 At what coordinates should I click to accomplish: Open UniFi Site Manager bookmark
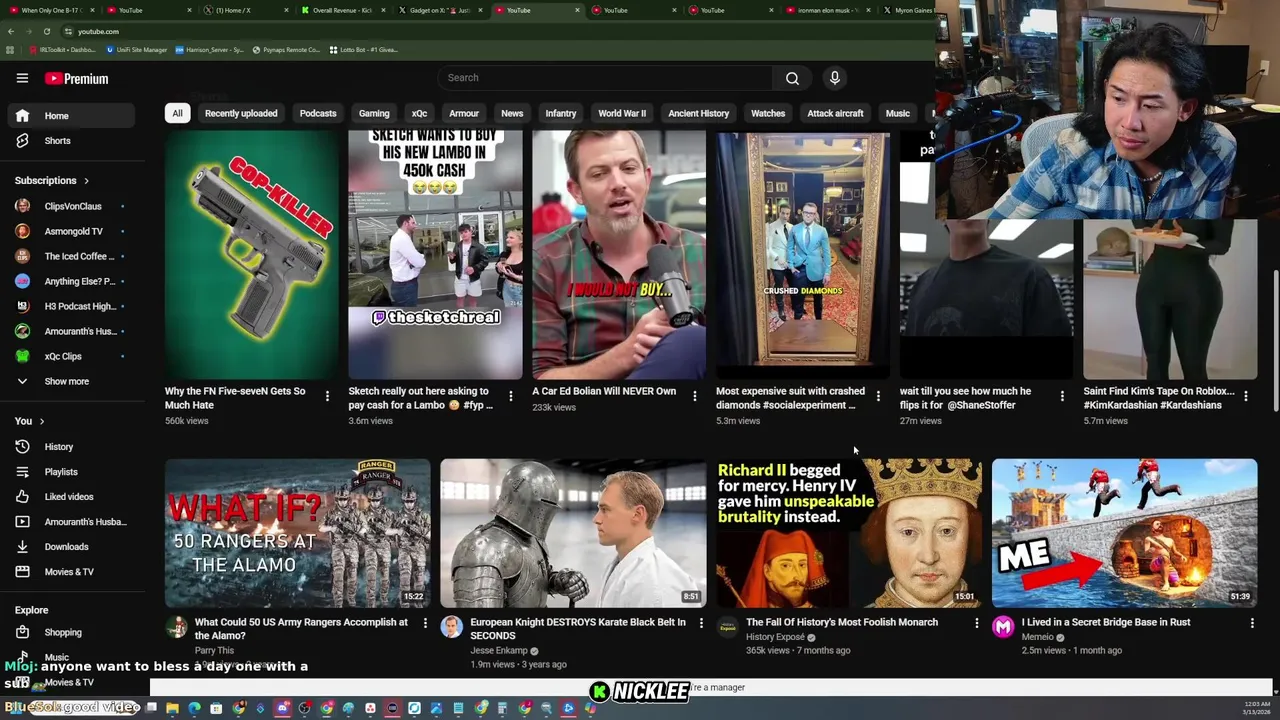coord(135,49)
